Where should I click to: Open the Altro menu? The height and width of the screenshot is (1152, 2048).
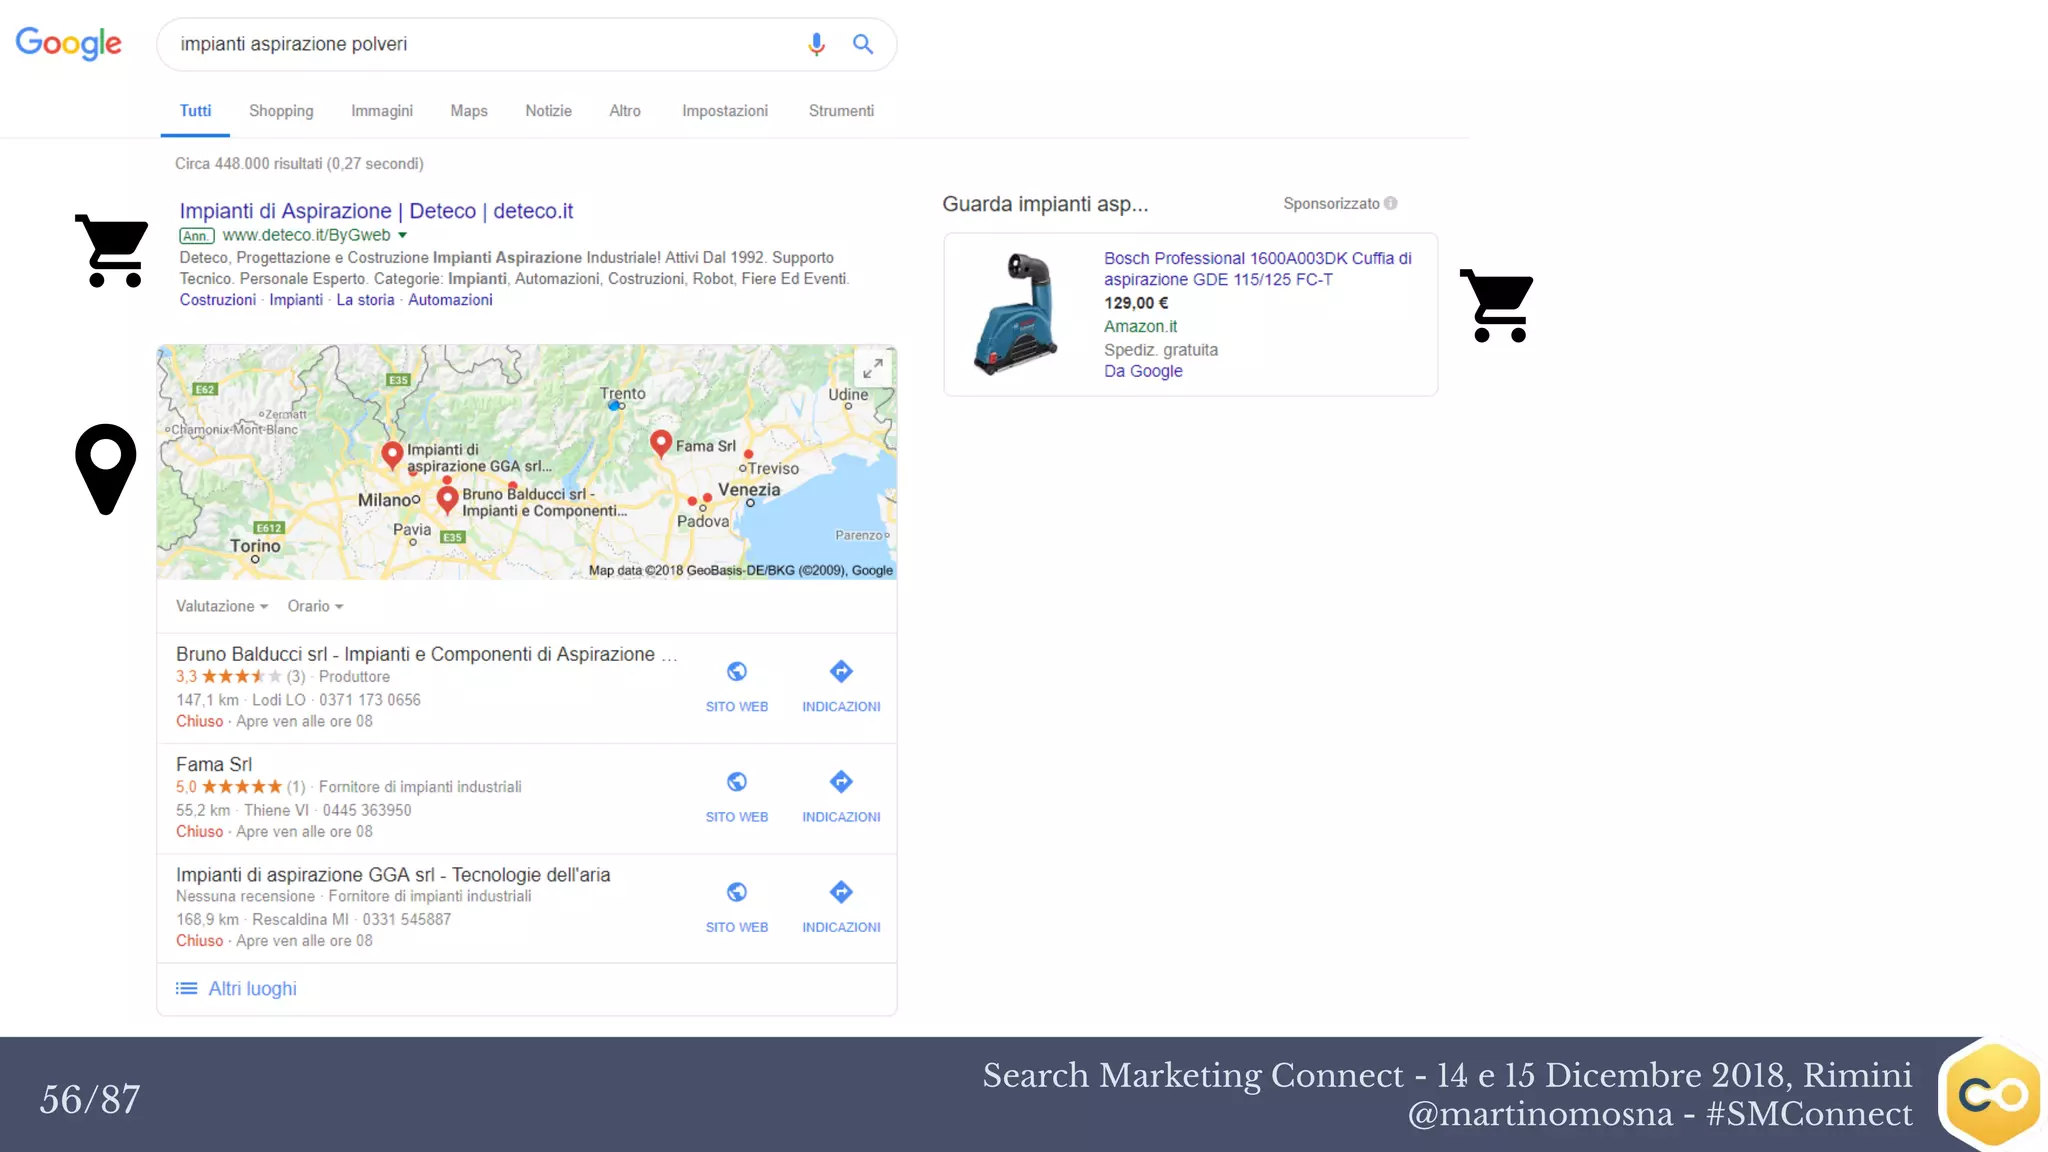point(625,111)
